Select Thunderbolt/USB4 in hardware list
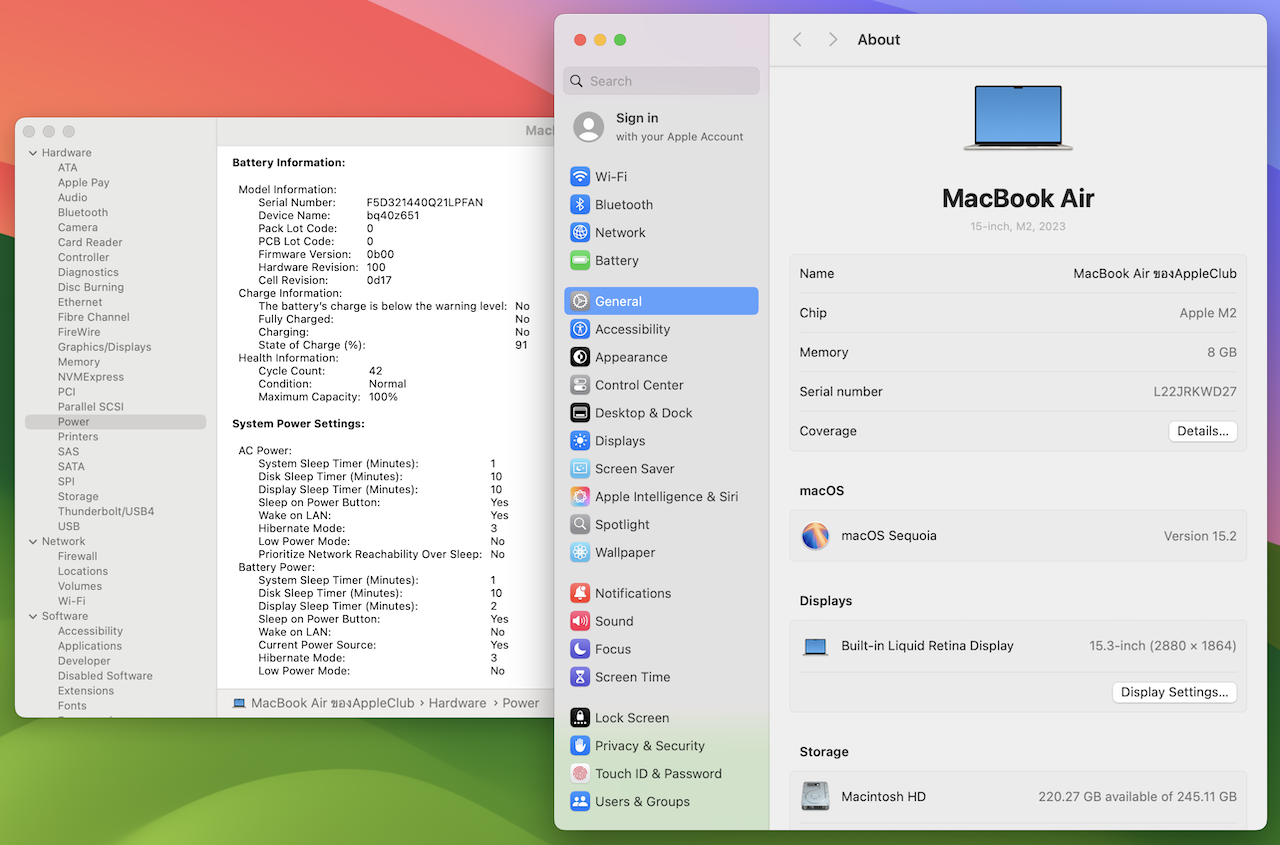This screenshot has height=845, width=1280. 106,512
